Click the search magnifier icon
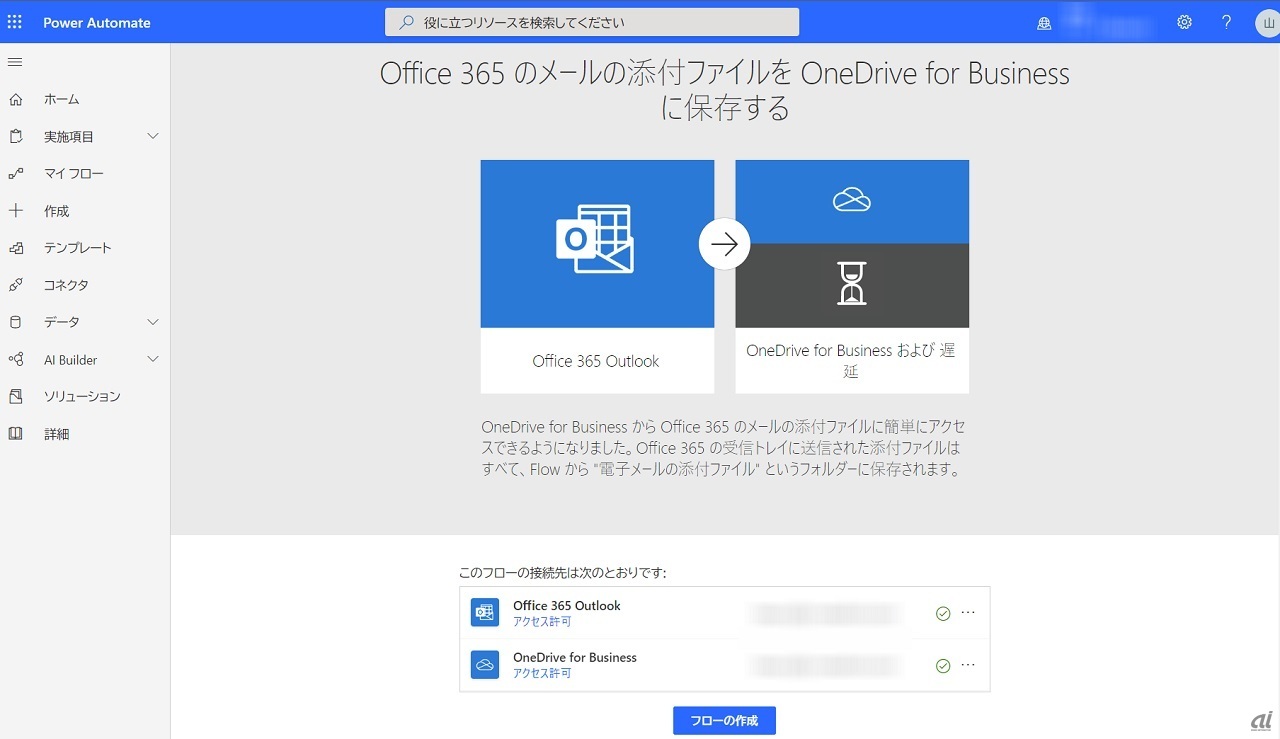Screen dimensions: 1280x739 [x=406, y=22]
